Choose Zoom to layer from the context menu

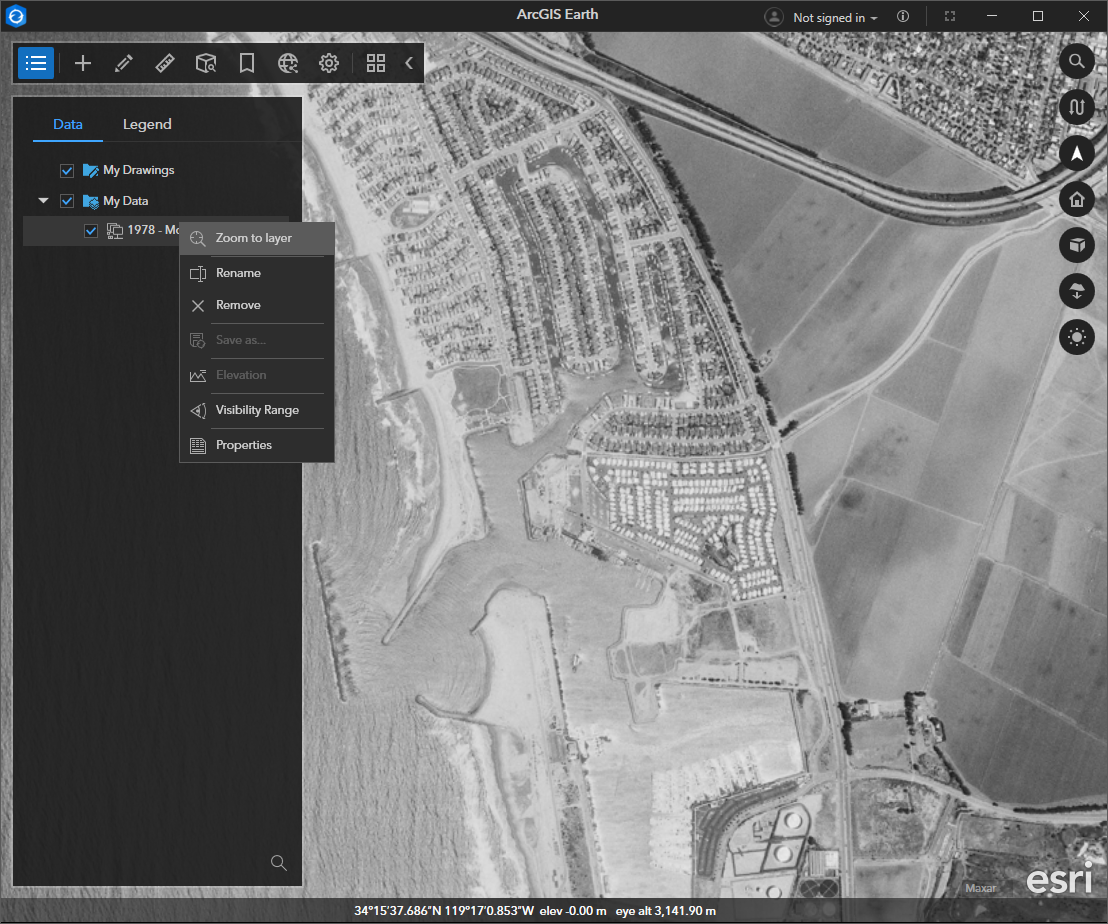pyautogui.click(x=255, y=238)
